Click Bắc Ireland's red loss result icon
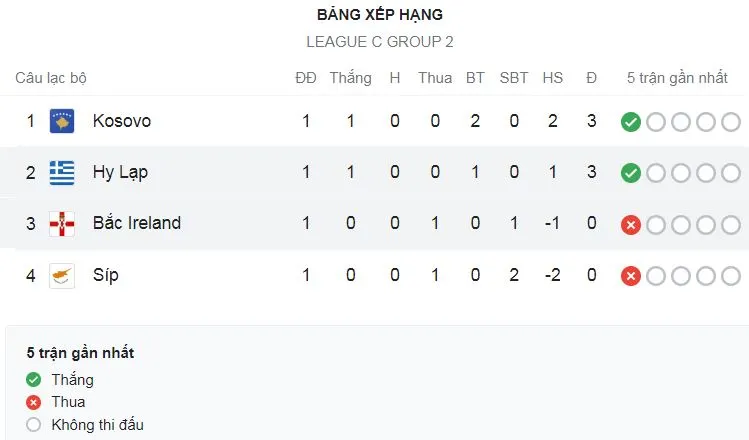Screen dimensions: 749x440 630,224
